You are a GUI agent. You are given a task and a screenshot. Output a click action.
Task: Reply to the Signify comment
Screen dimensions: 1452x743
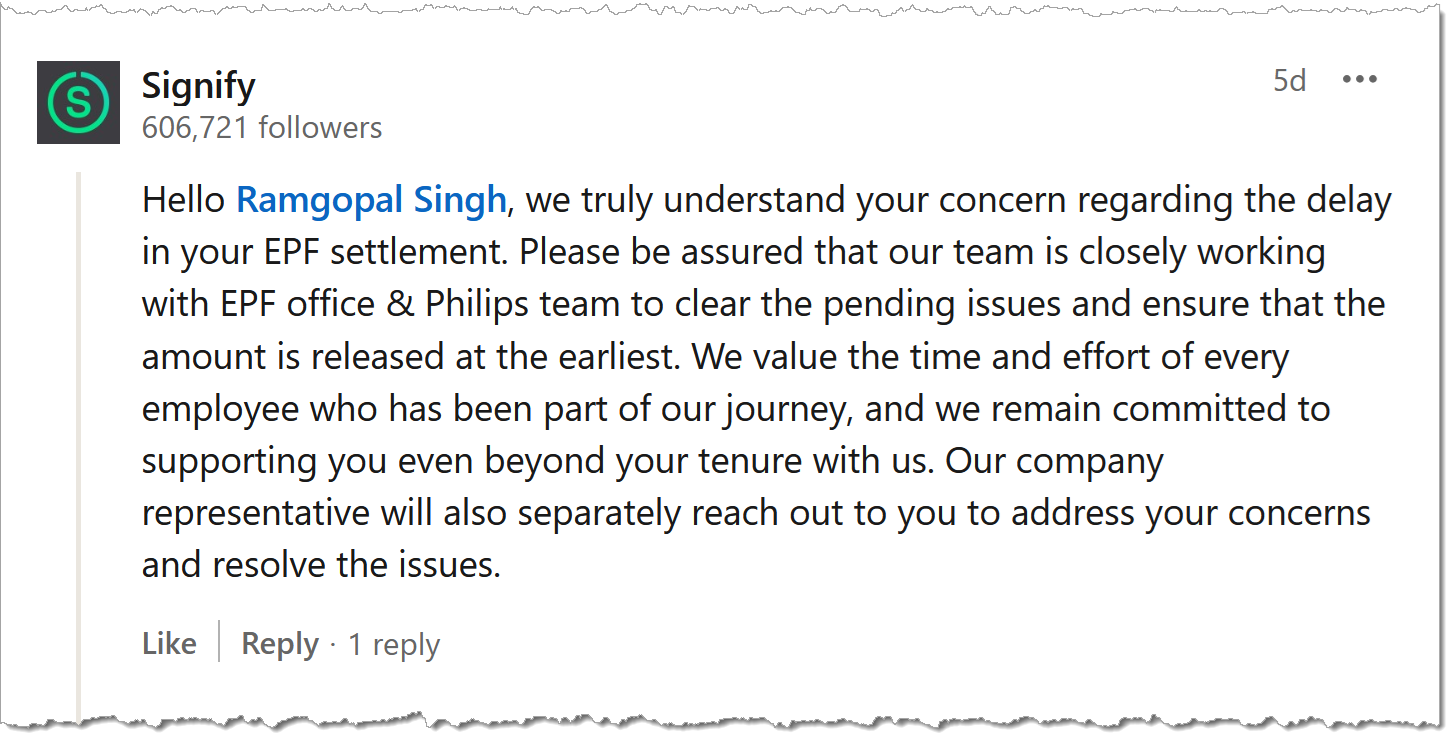tap(280, 644)
